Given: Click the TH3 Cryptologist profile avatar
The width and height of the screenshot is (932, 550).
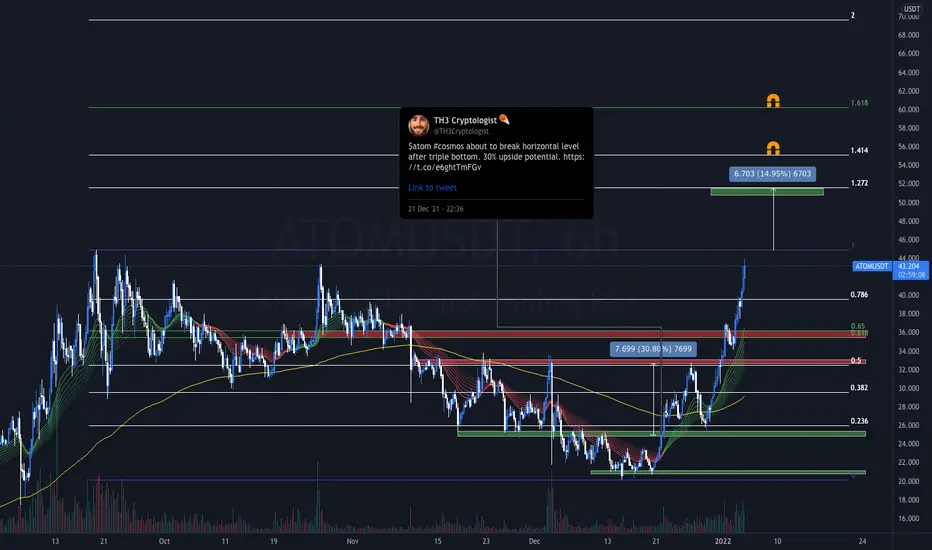Looking at the screenshot, I should click(418, 125).
